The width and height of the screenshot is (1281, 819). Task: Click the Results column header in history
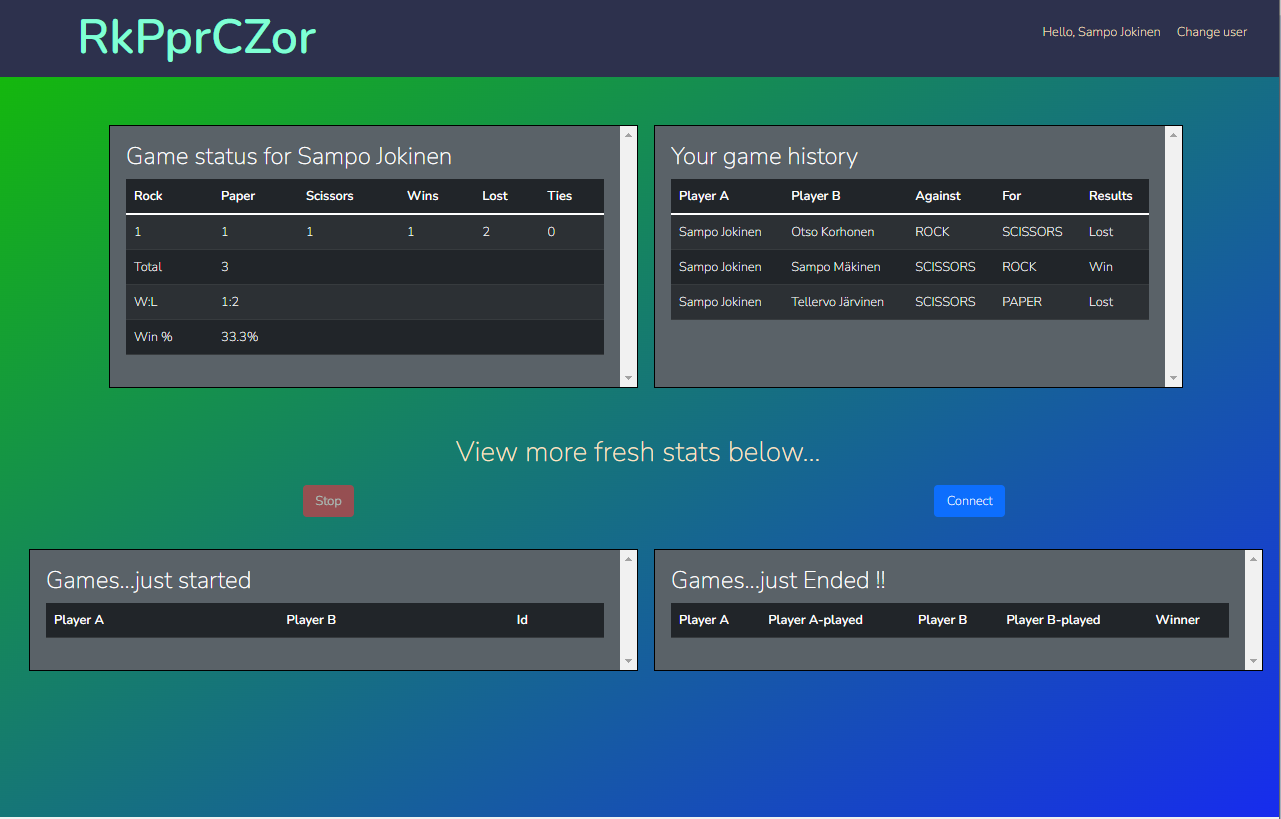[1110, 196]
